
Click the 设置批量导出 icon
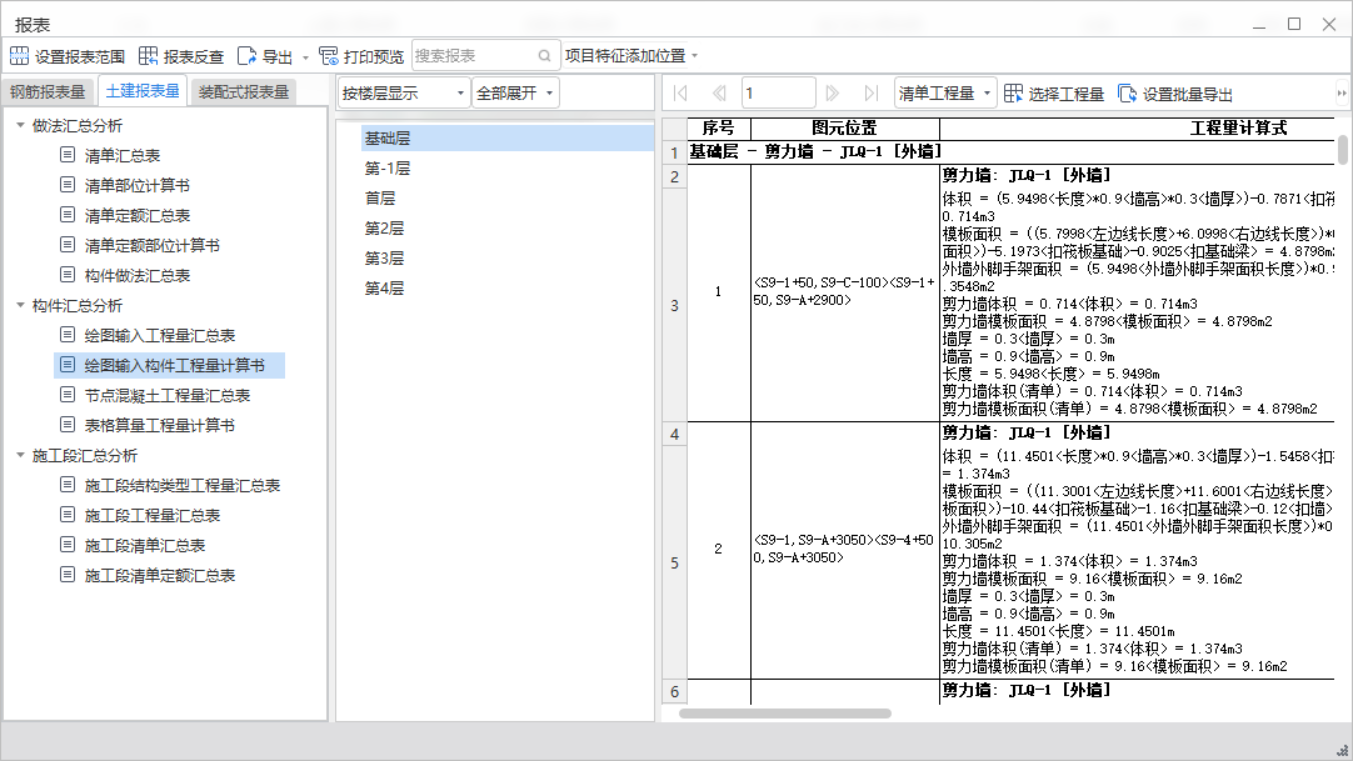click(1127, 93)
